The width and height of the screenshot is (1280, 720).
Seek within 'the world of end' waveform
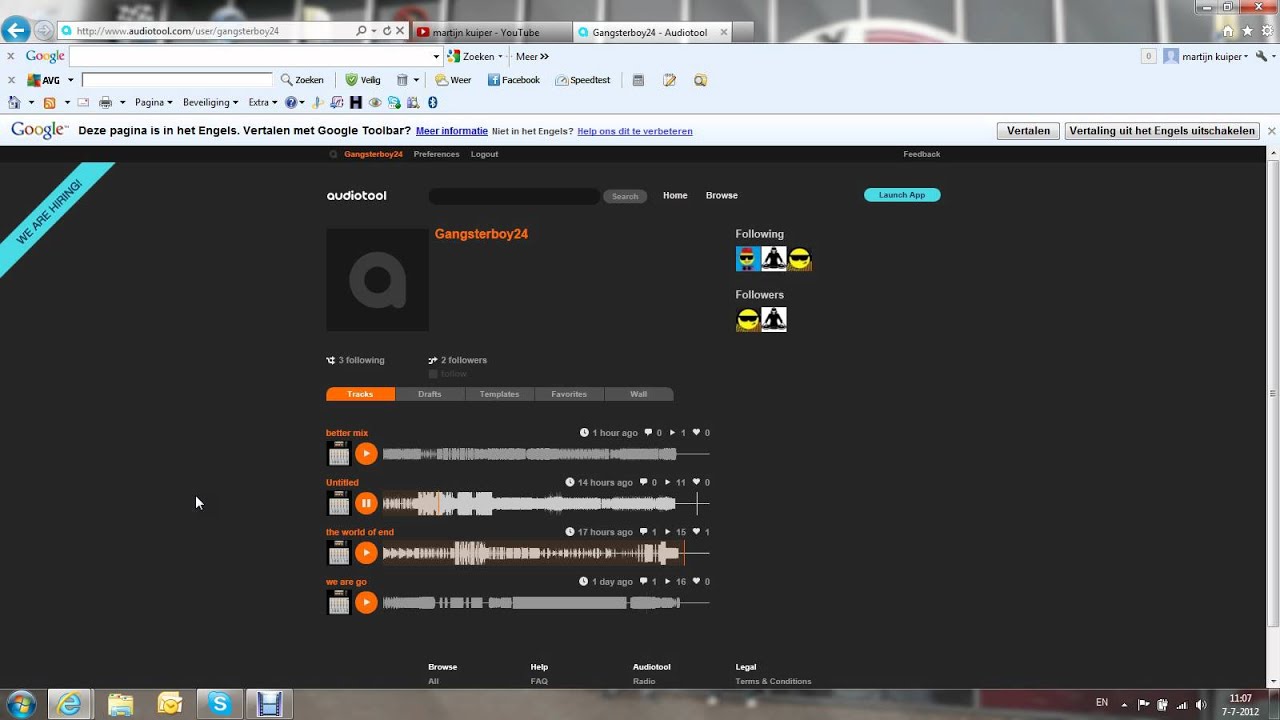546,553
